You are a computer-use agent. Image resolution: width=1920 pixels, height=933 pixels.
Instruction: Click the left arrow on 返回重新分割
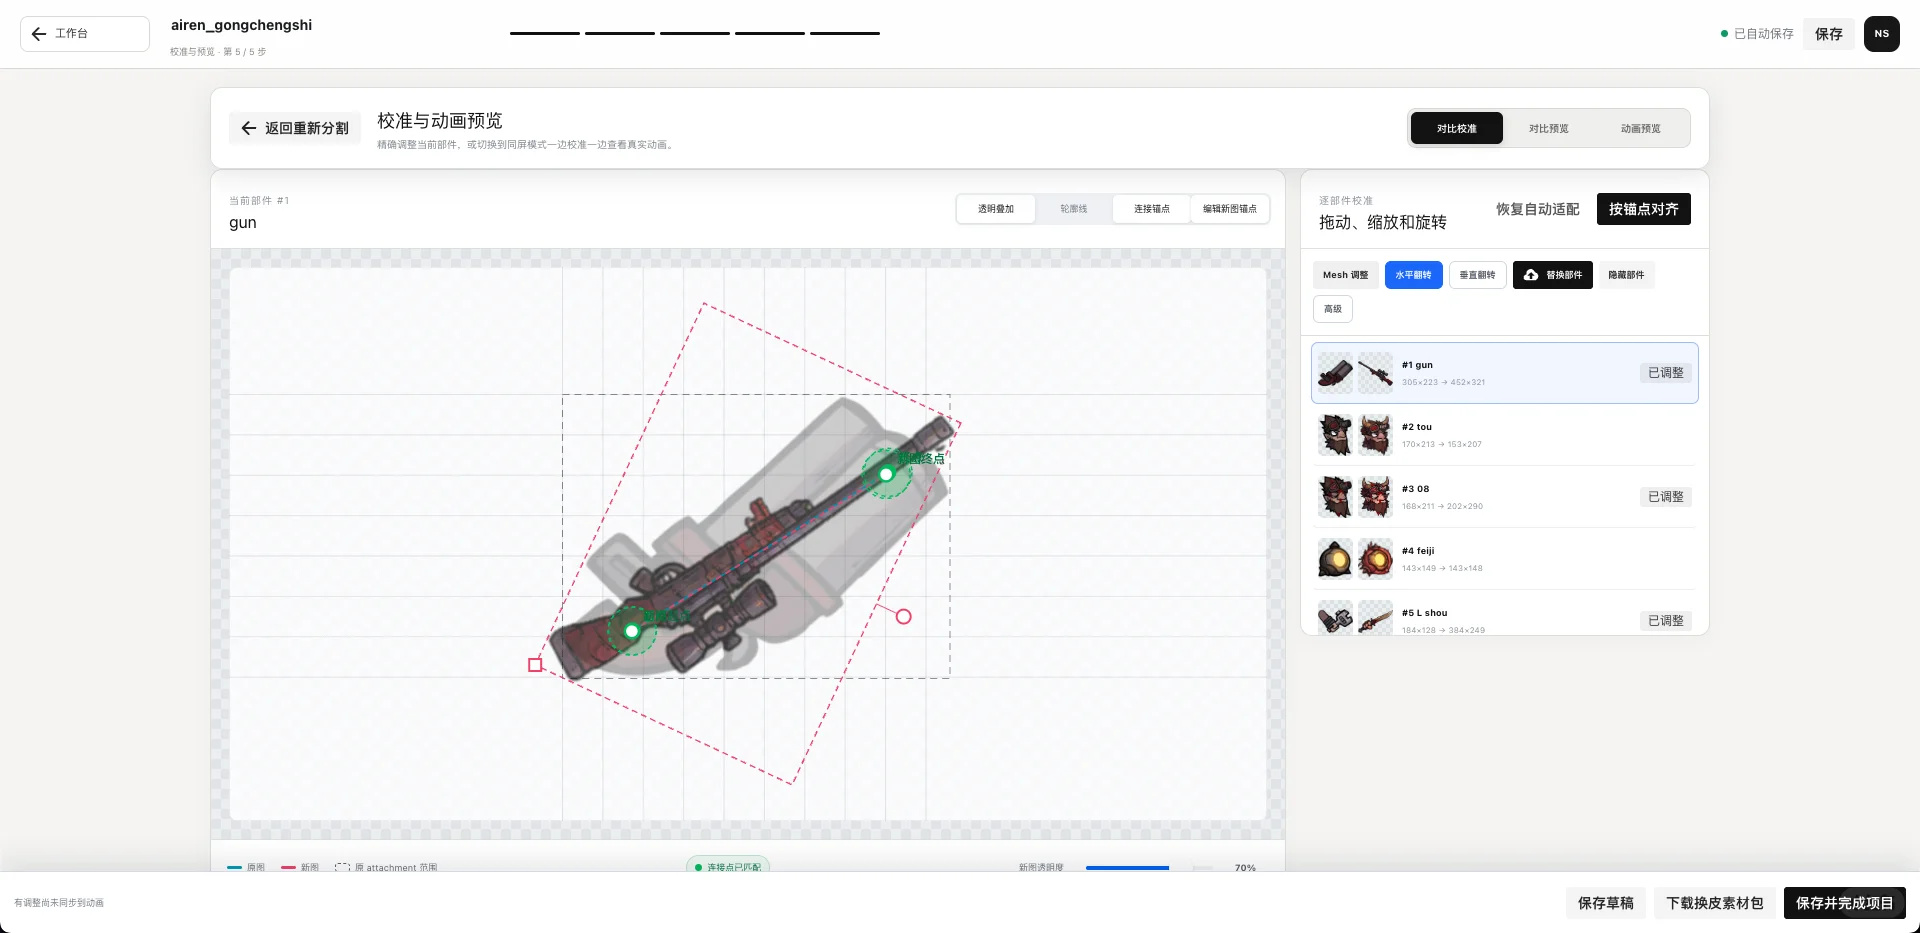coord(249,128)
